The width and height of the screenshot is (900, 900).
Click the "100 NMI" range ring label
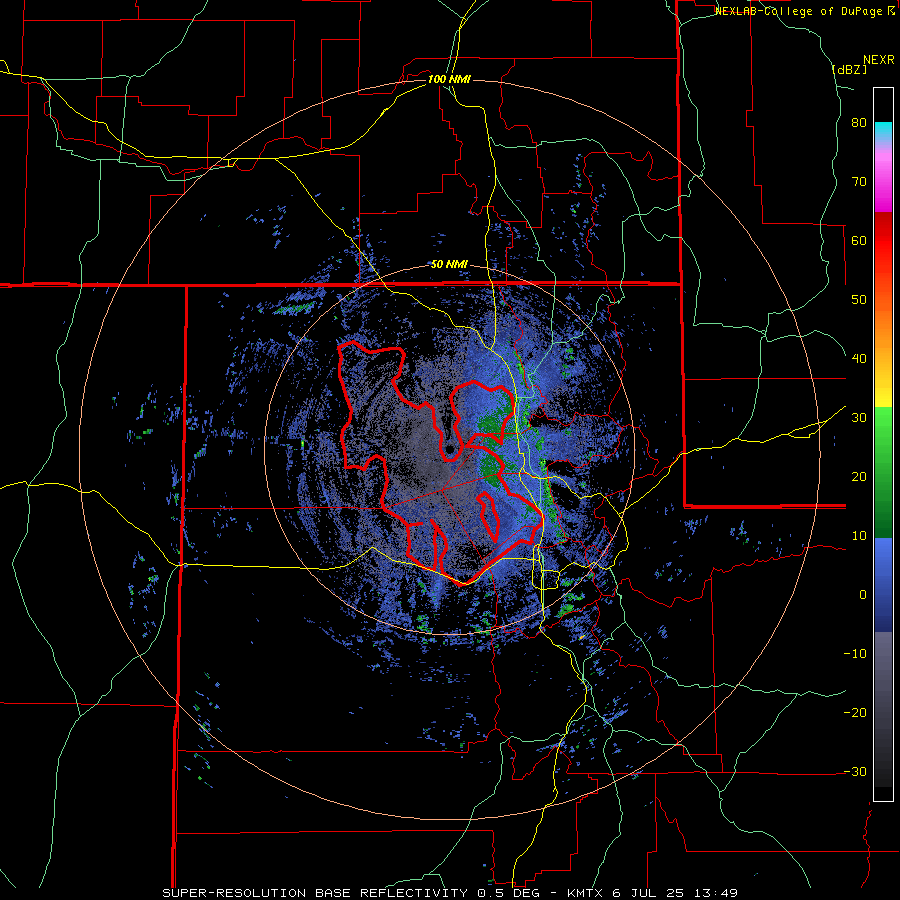tap(449, 79)
